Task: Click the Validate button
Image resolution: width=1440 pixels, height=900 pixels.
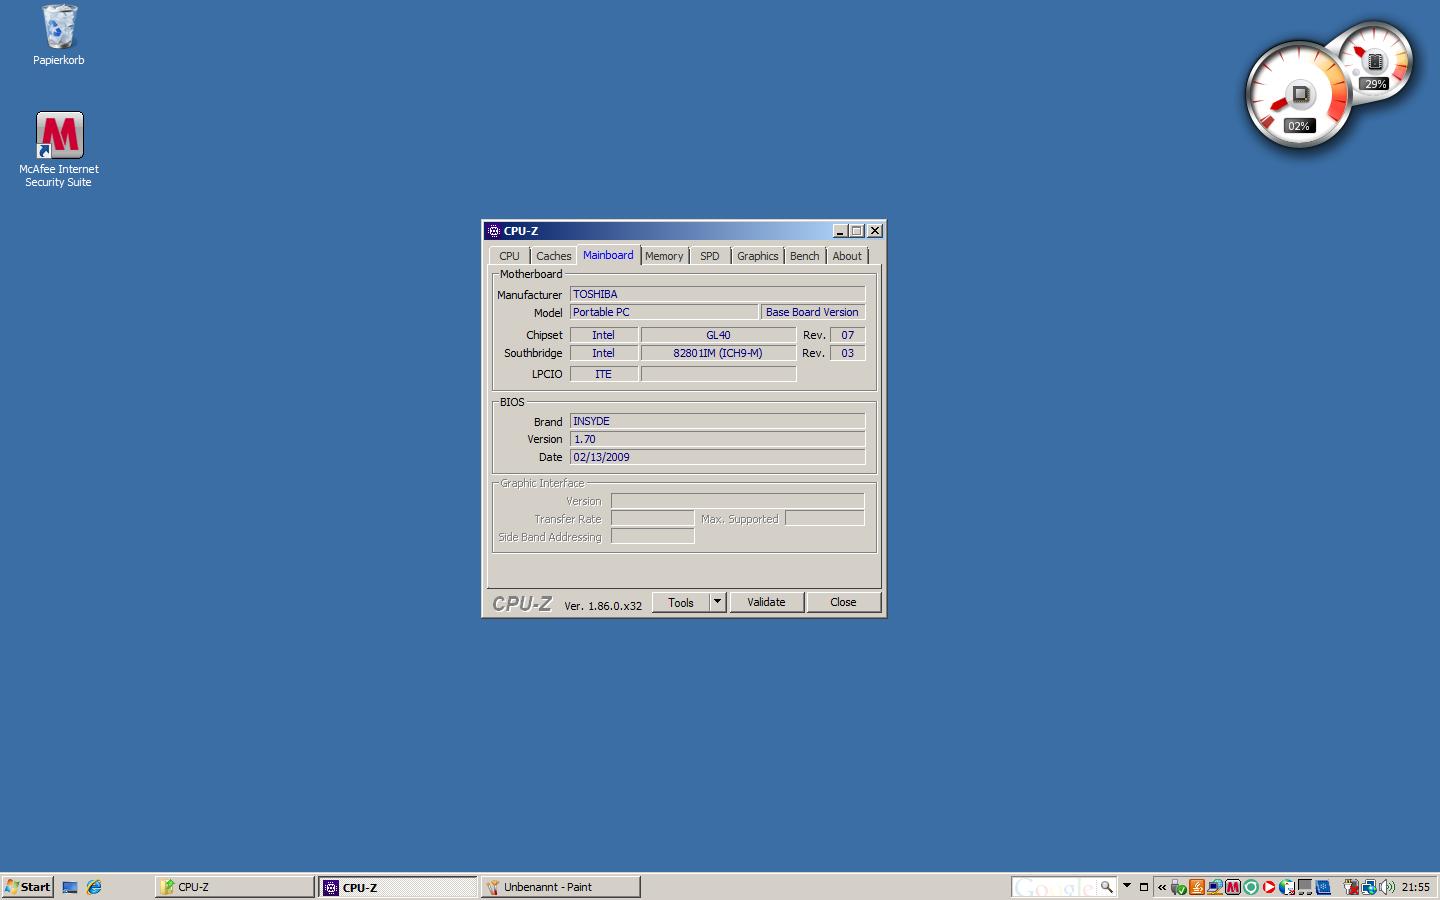Action: pos(766,602)
